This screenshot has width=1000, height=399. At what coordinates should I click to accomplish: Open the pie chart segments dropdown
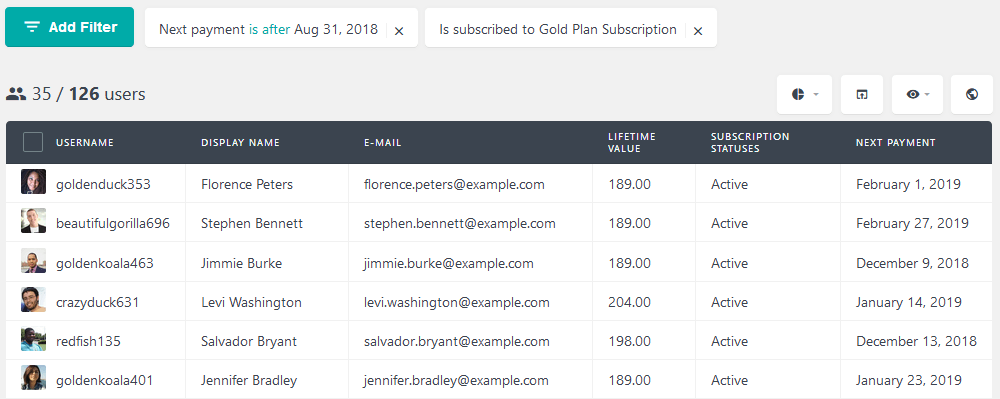(804, 94)
